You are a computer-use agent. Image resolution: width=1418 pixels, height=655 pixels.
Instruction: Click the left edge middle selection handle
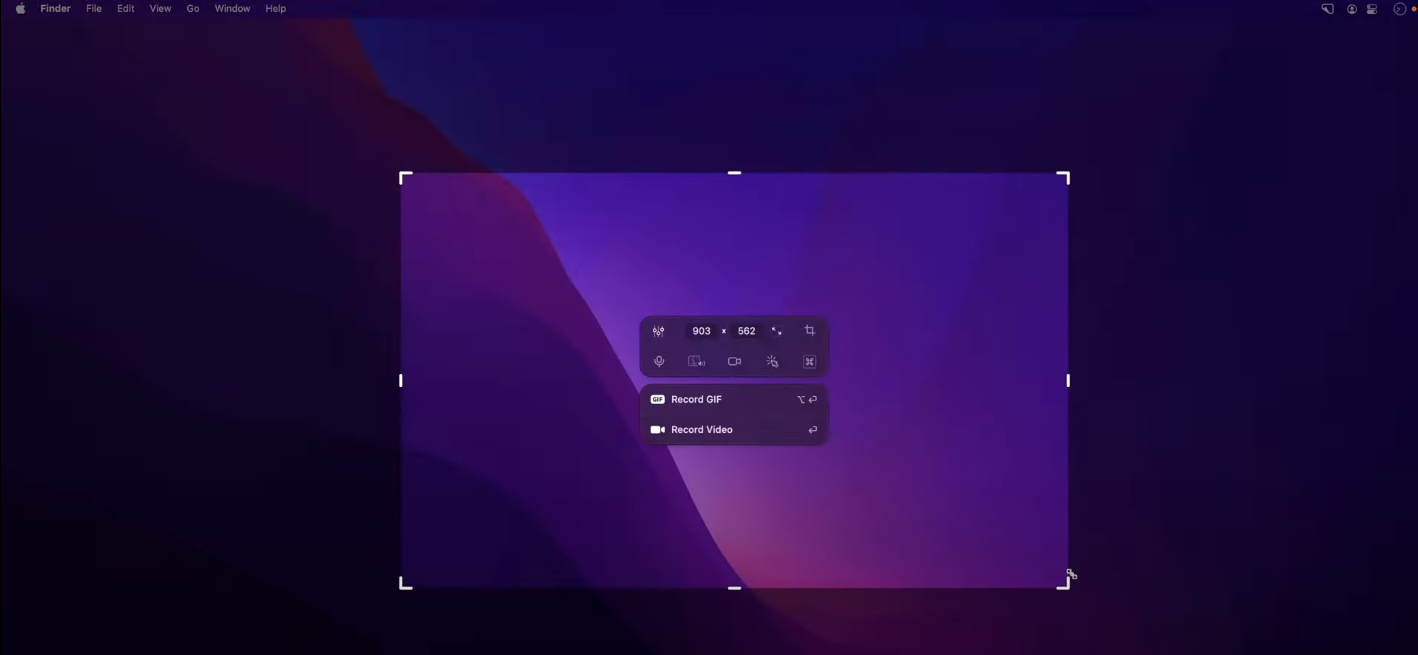(401, 380)
